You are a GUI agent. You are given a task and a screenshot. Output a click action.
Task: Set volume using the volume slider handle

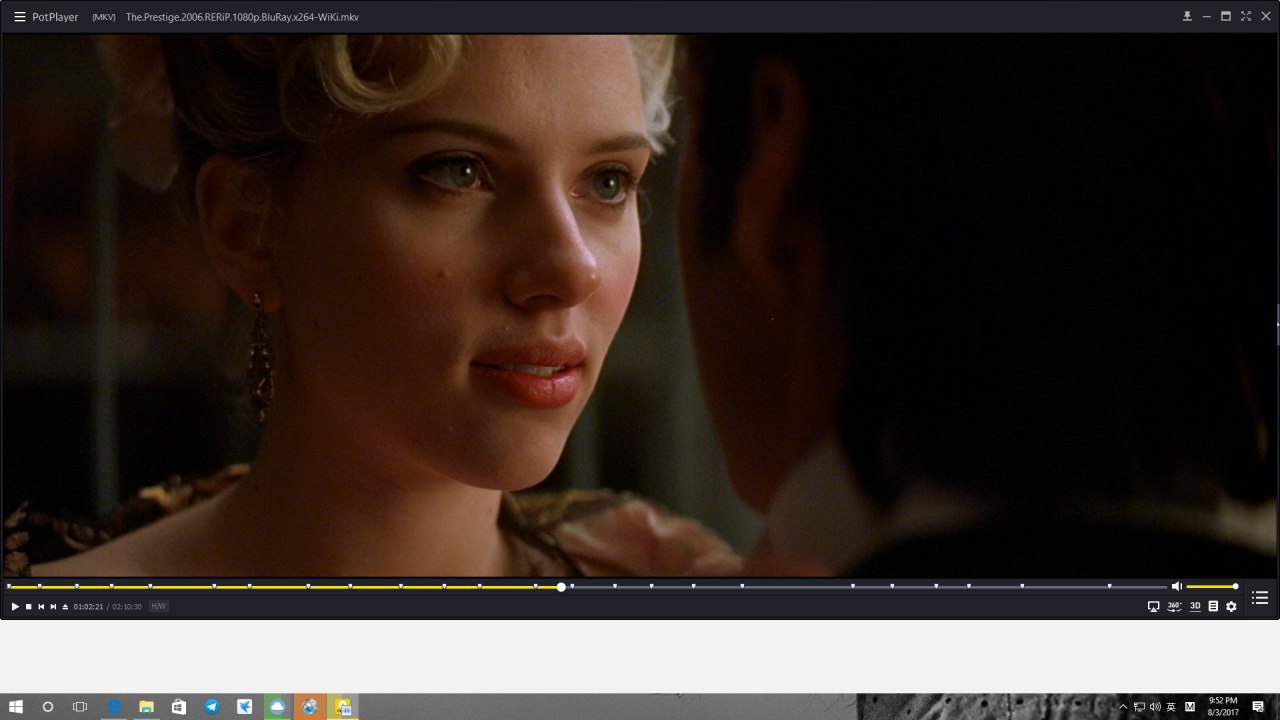tap(1235, 587)
